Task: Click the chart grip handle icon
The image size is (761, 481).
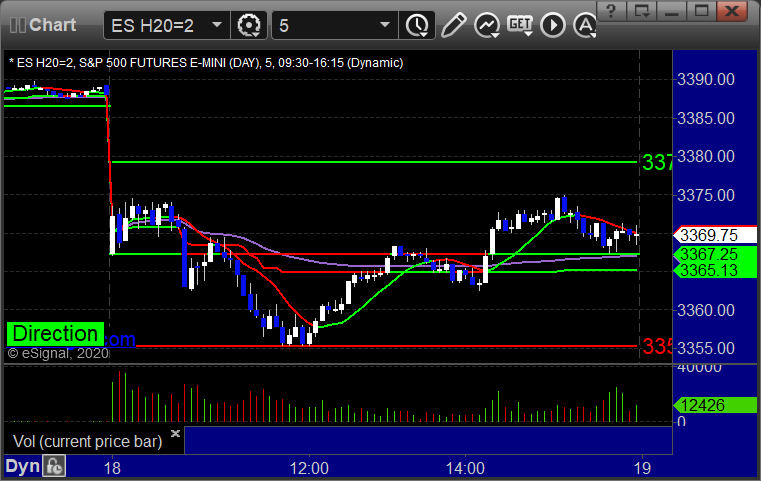Action: tap(18, 25)
